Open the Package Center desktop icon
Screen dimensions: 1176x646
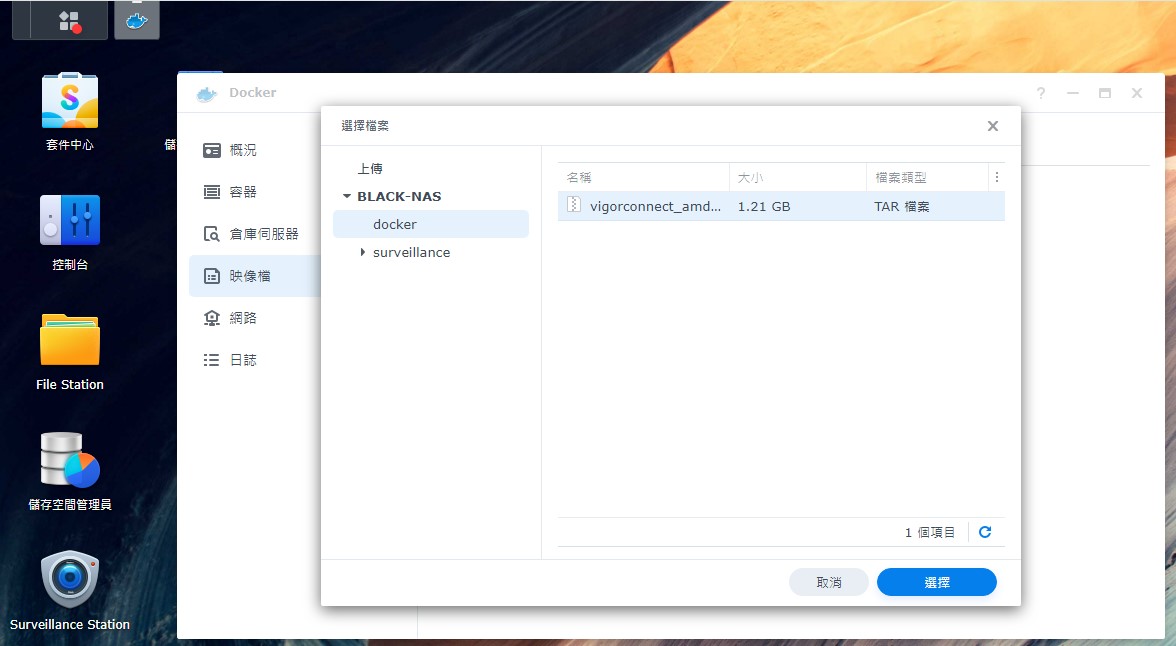(69, 101)
